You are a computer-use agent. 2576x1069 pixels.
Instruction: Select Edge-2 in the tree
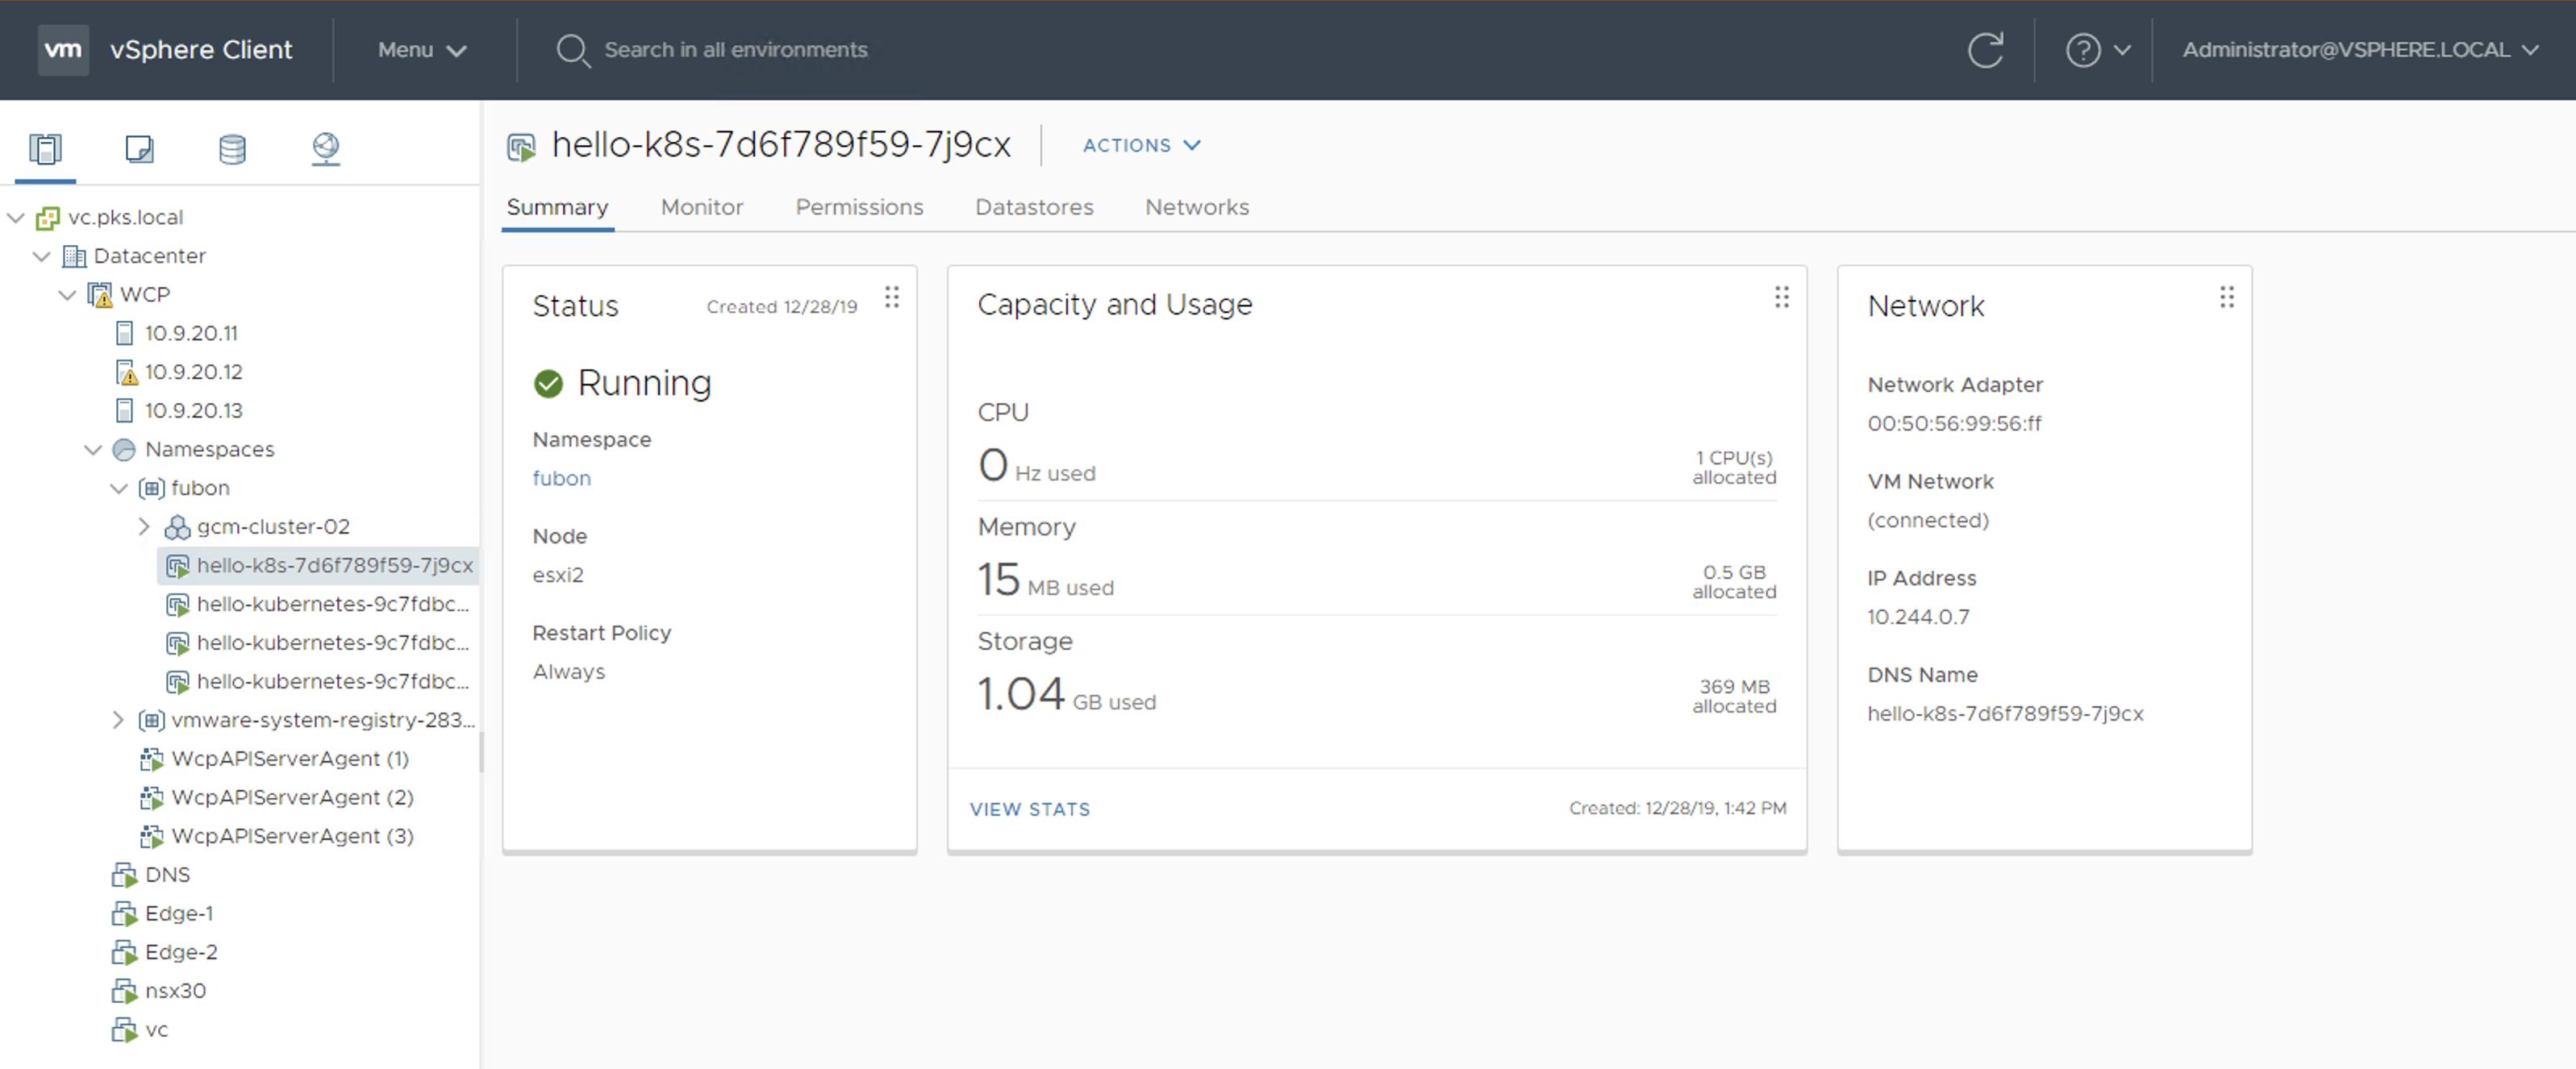(x=181, y=952)
